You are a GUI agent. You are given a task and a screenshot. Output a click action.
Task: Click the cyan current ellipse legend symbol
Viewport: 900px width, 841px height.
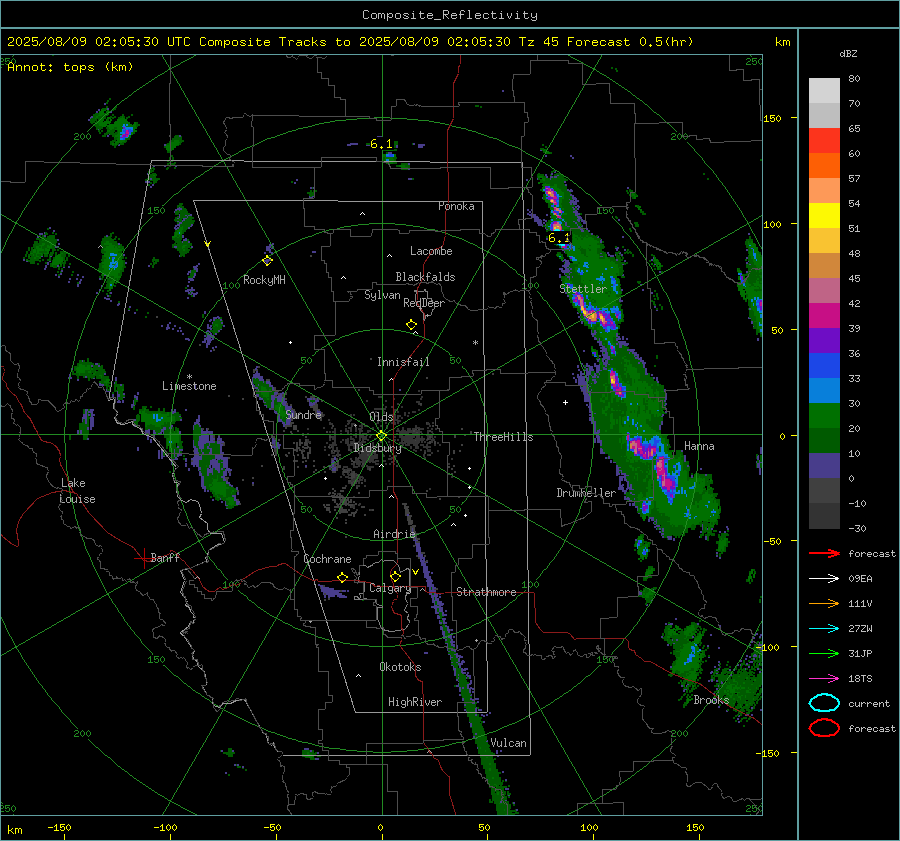[x=824, y=703]
